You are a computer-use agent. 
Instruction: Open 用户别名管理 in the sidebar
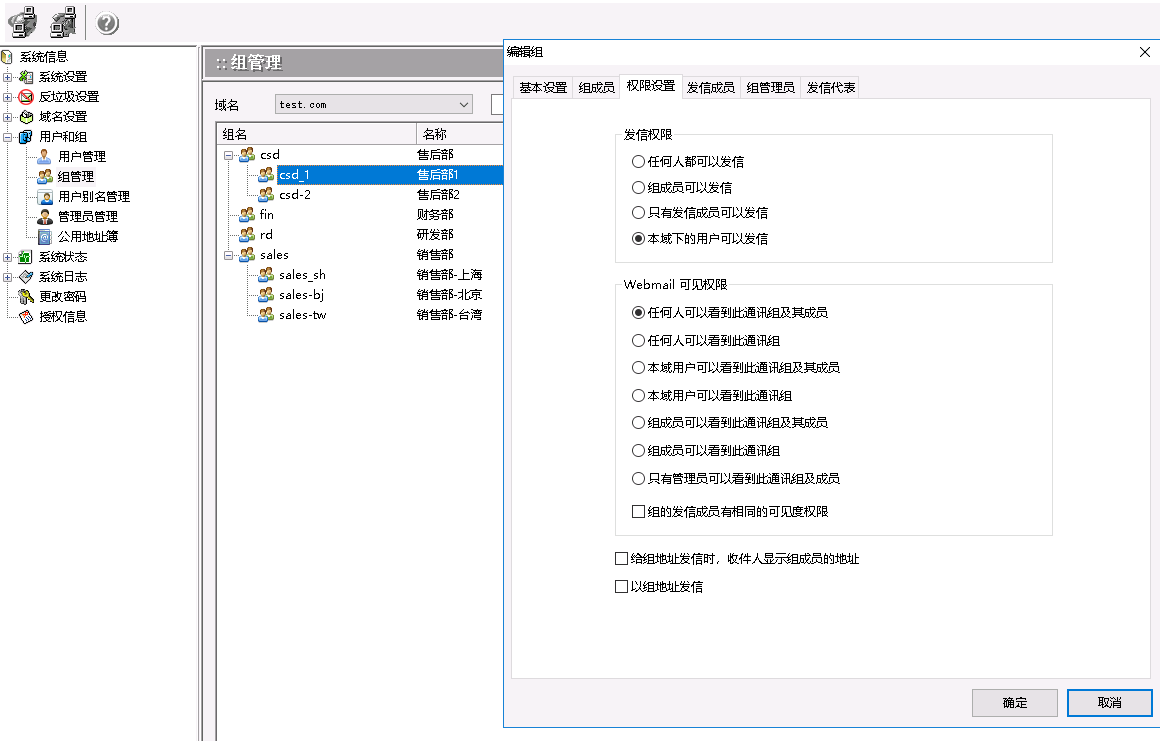(x=93, y=196)
